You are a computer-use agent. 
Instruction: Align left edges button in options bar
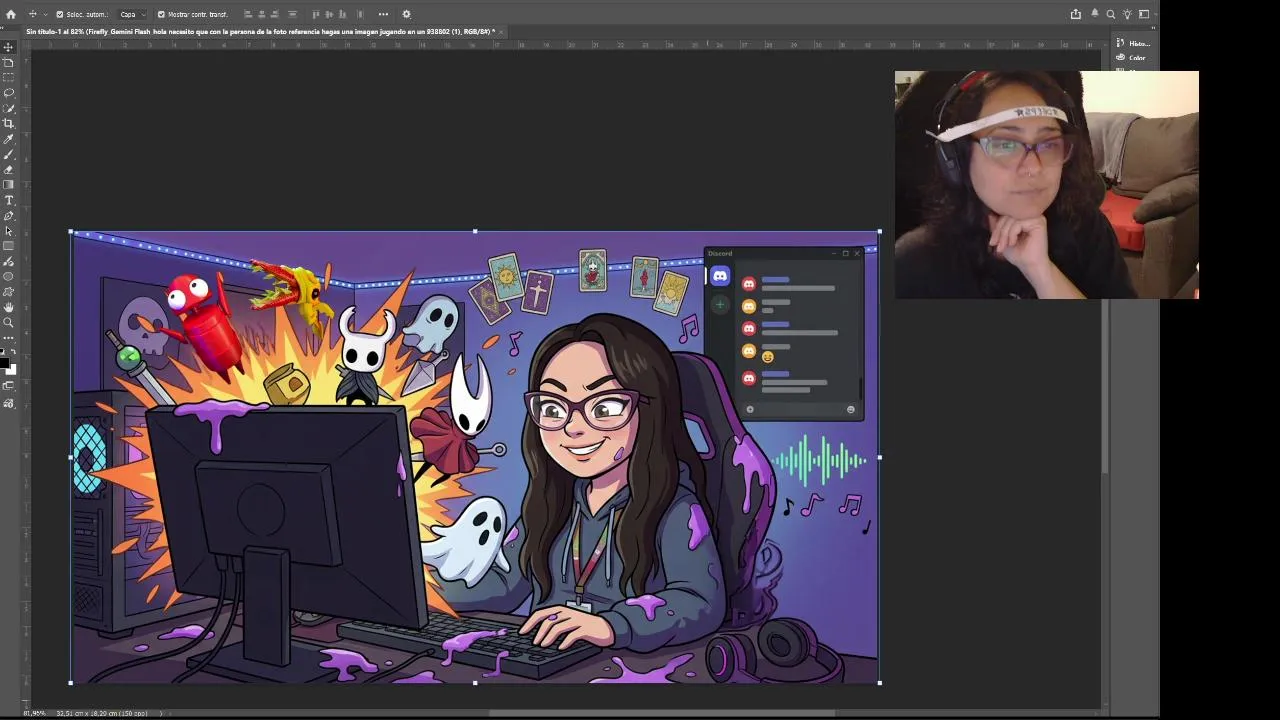point(248,14)
